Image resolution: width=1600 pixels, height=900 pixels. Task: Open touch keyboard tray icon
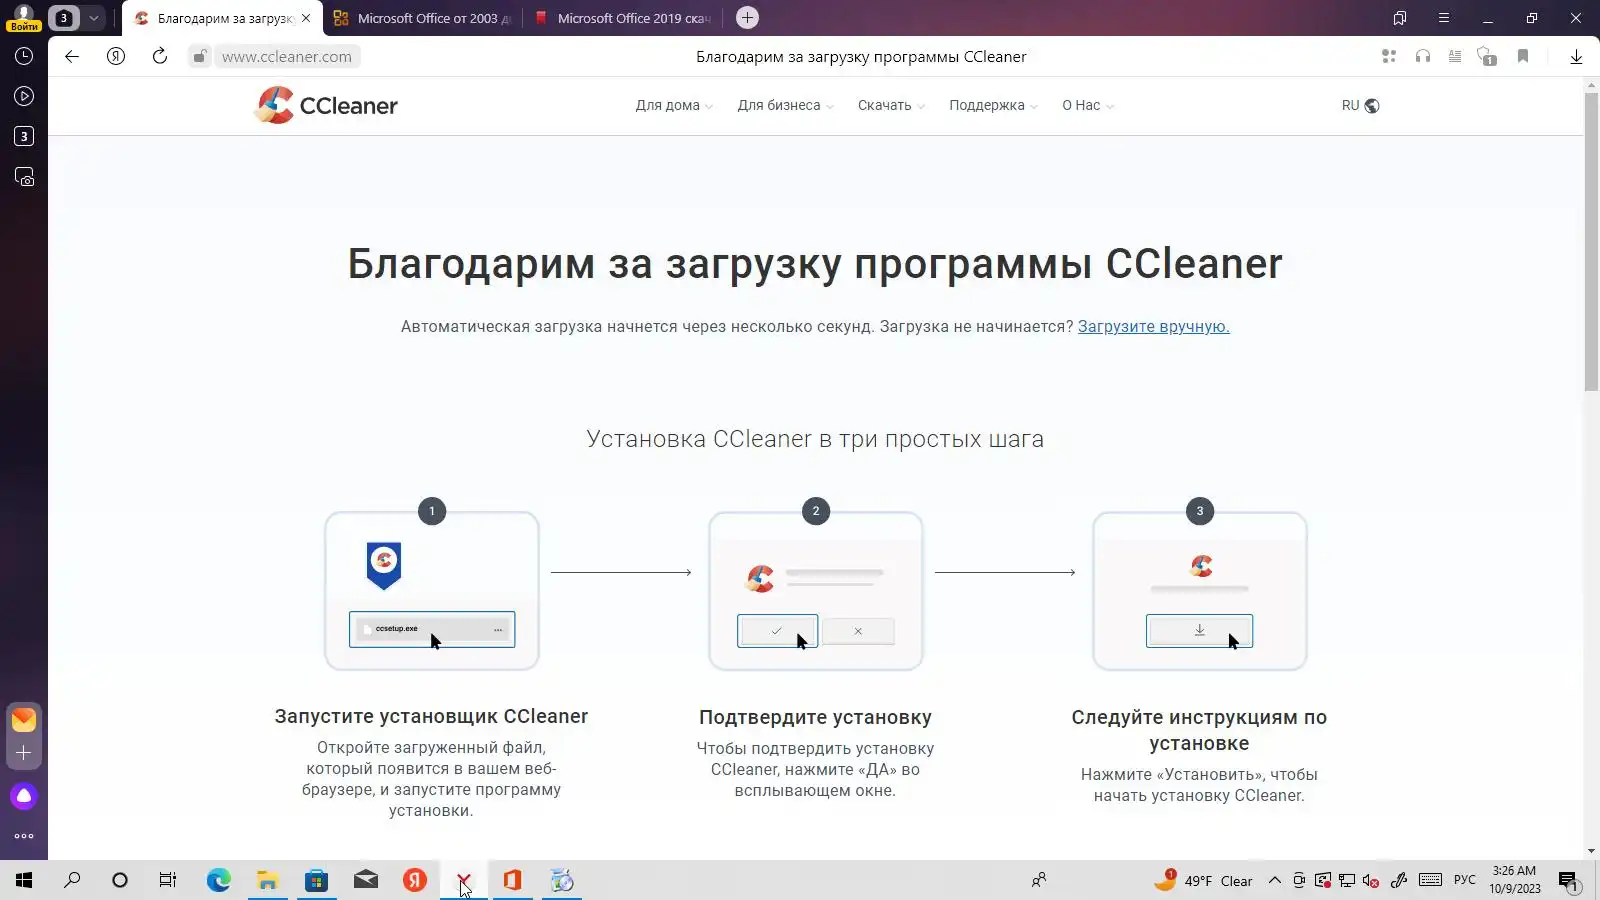coord(1430,880)
